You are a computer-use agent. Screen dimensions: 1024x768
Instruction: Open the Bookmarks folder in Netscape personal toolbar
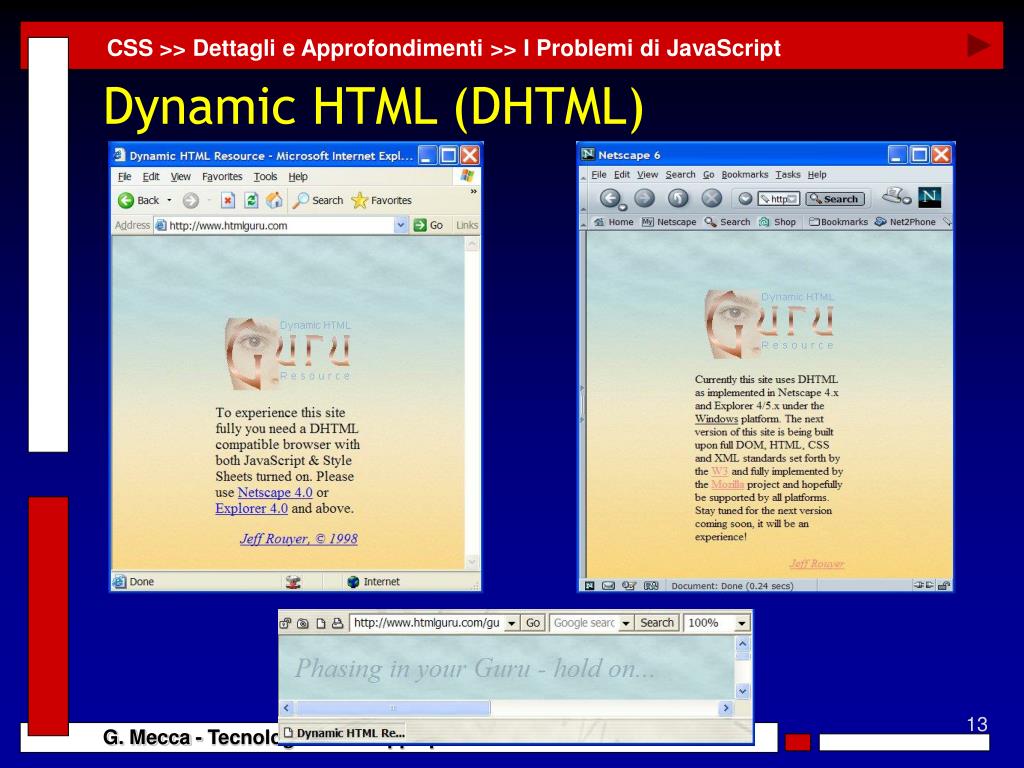[x=839, y=222]
